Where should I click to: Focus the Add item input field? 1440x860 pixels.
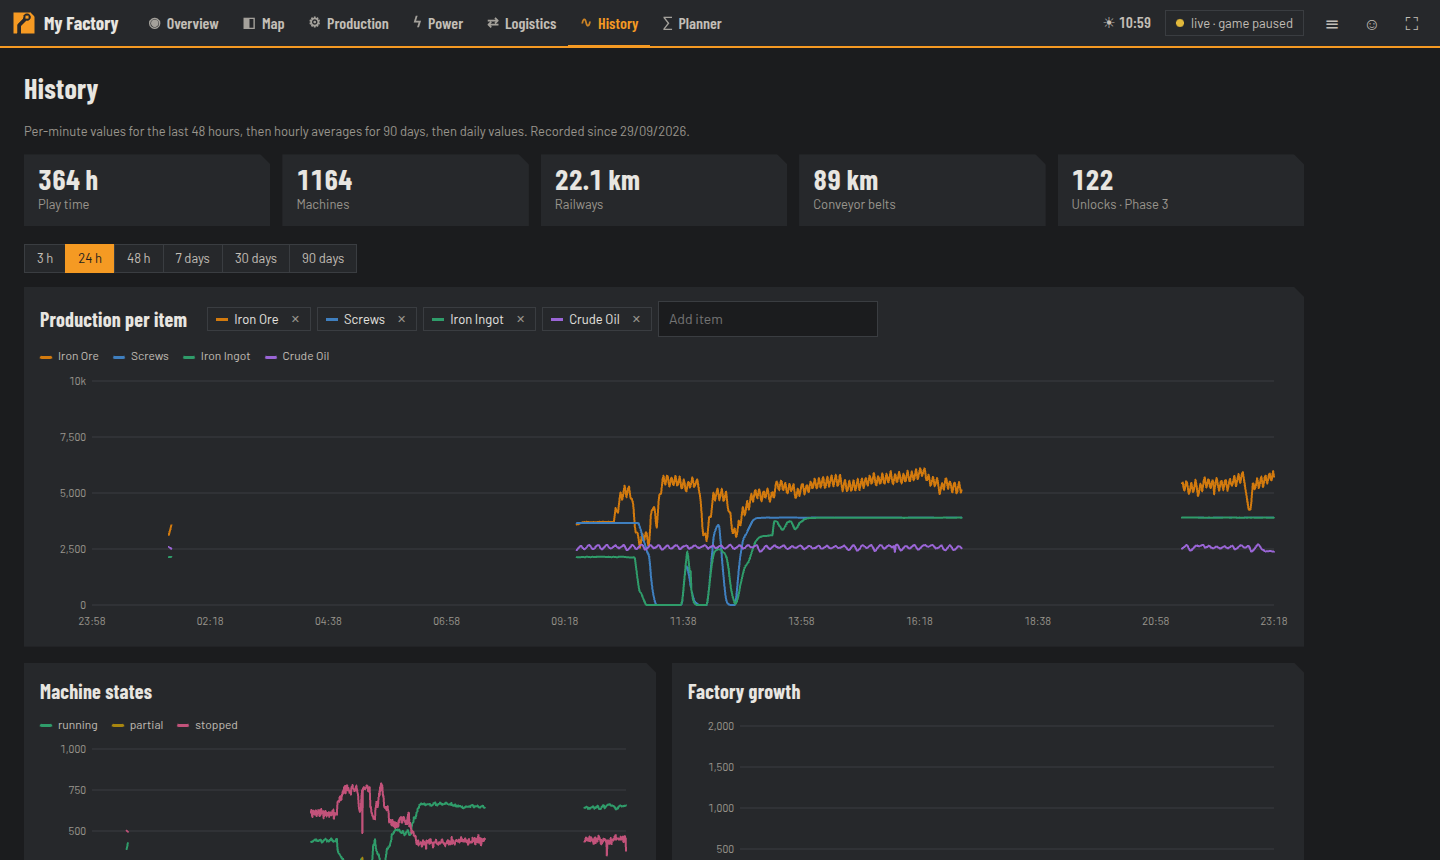pos(768,319)
